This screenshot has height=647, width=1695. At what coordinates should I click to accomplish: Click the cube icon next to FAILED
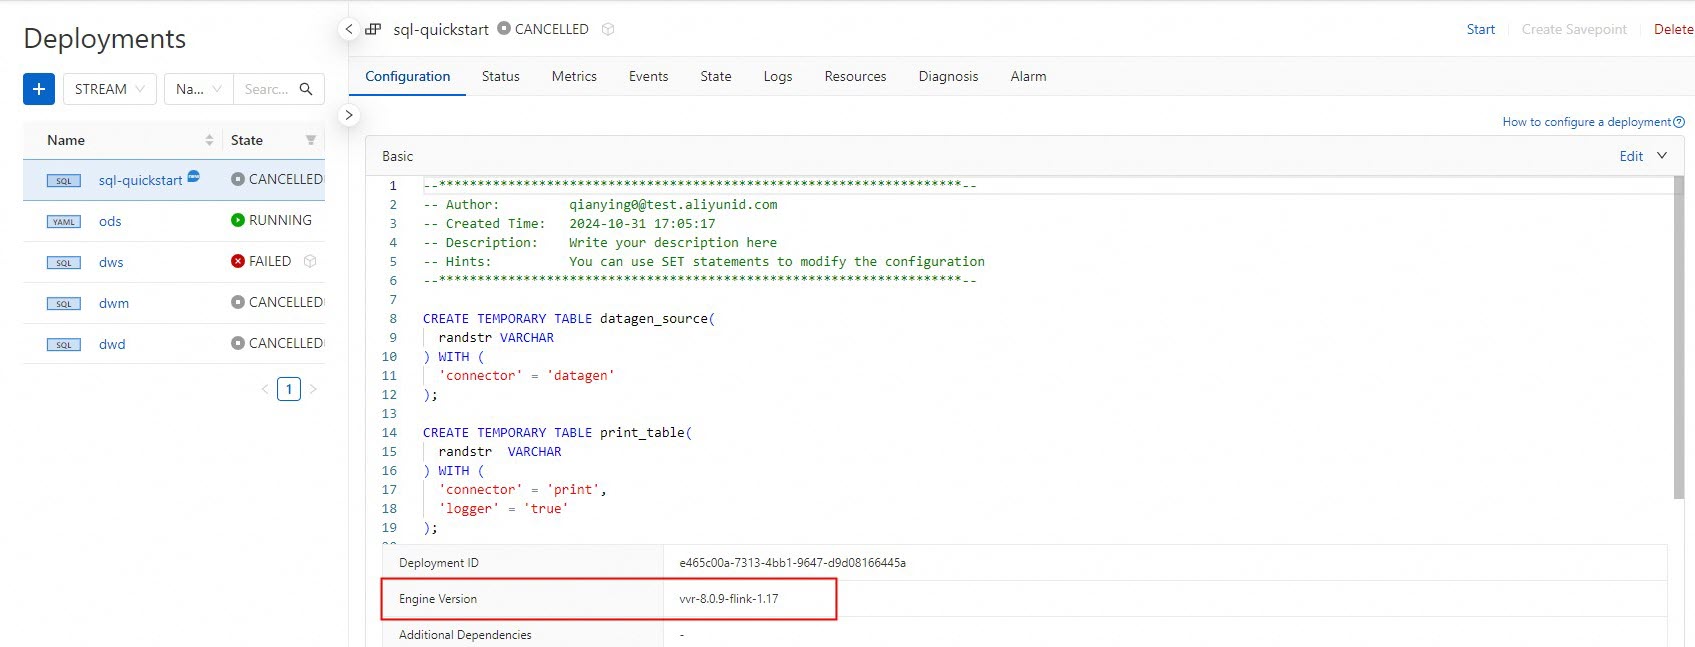pos(310,261)
